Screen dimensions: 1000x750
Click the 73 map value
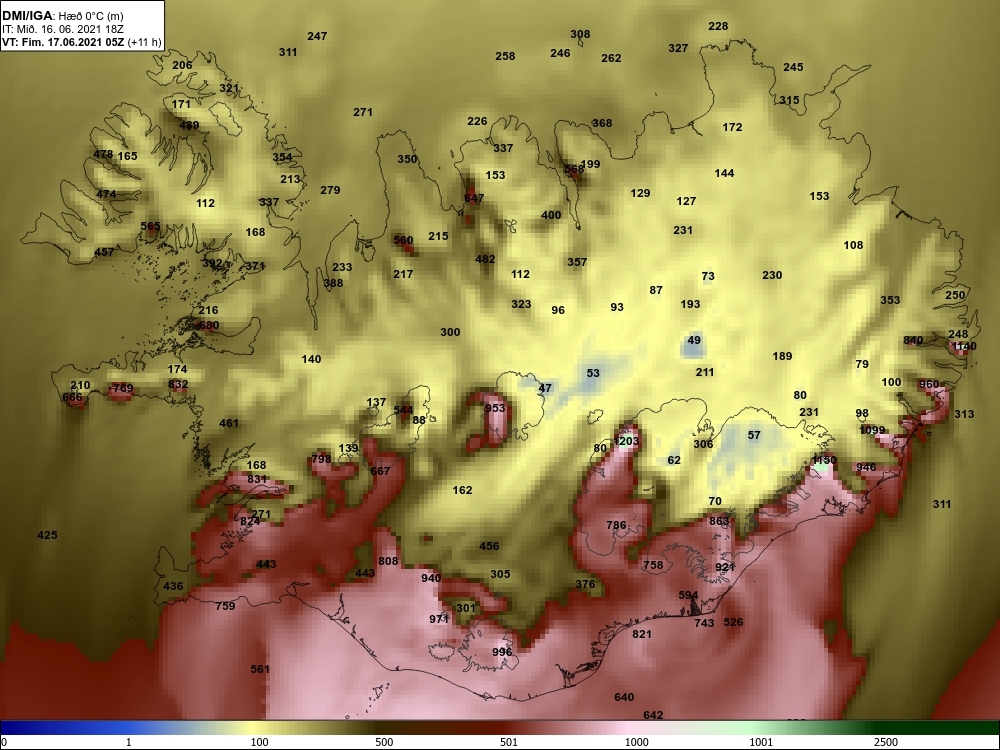tap(708, 276)
